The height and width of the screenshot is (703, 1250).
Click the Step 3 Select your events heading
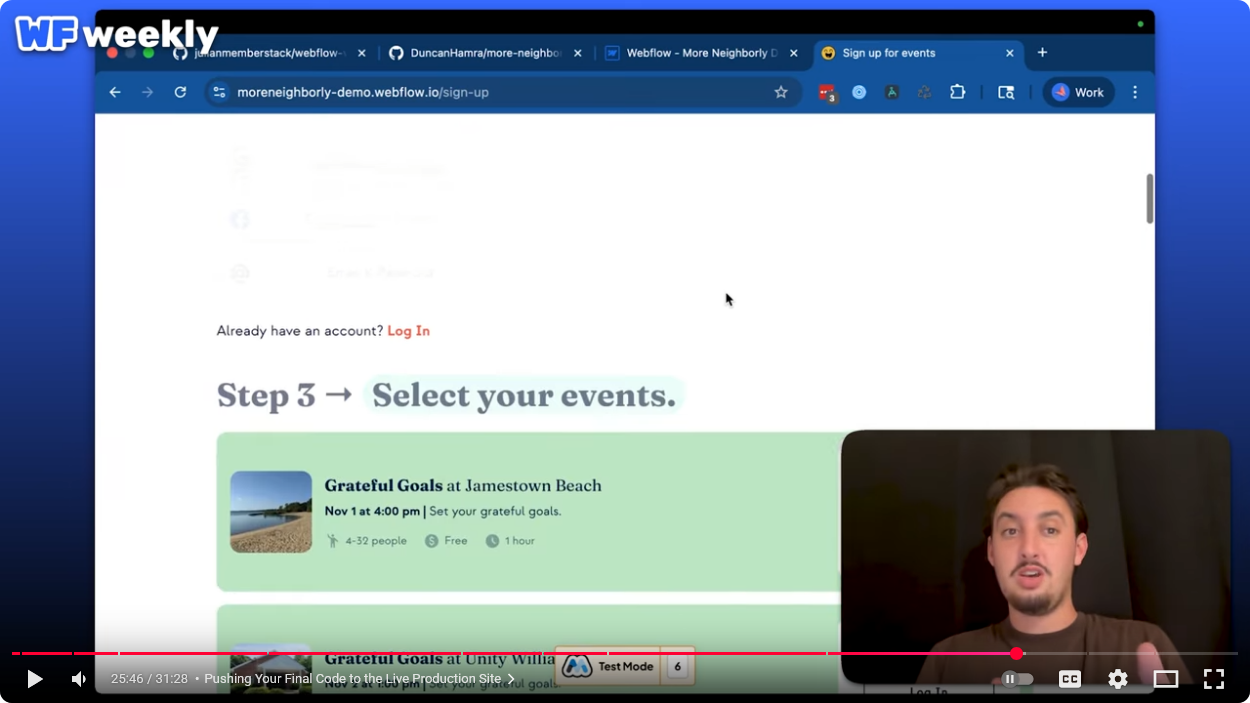click(x=450, y=396)
